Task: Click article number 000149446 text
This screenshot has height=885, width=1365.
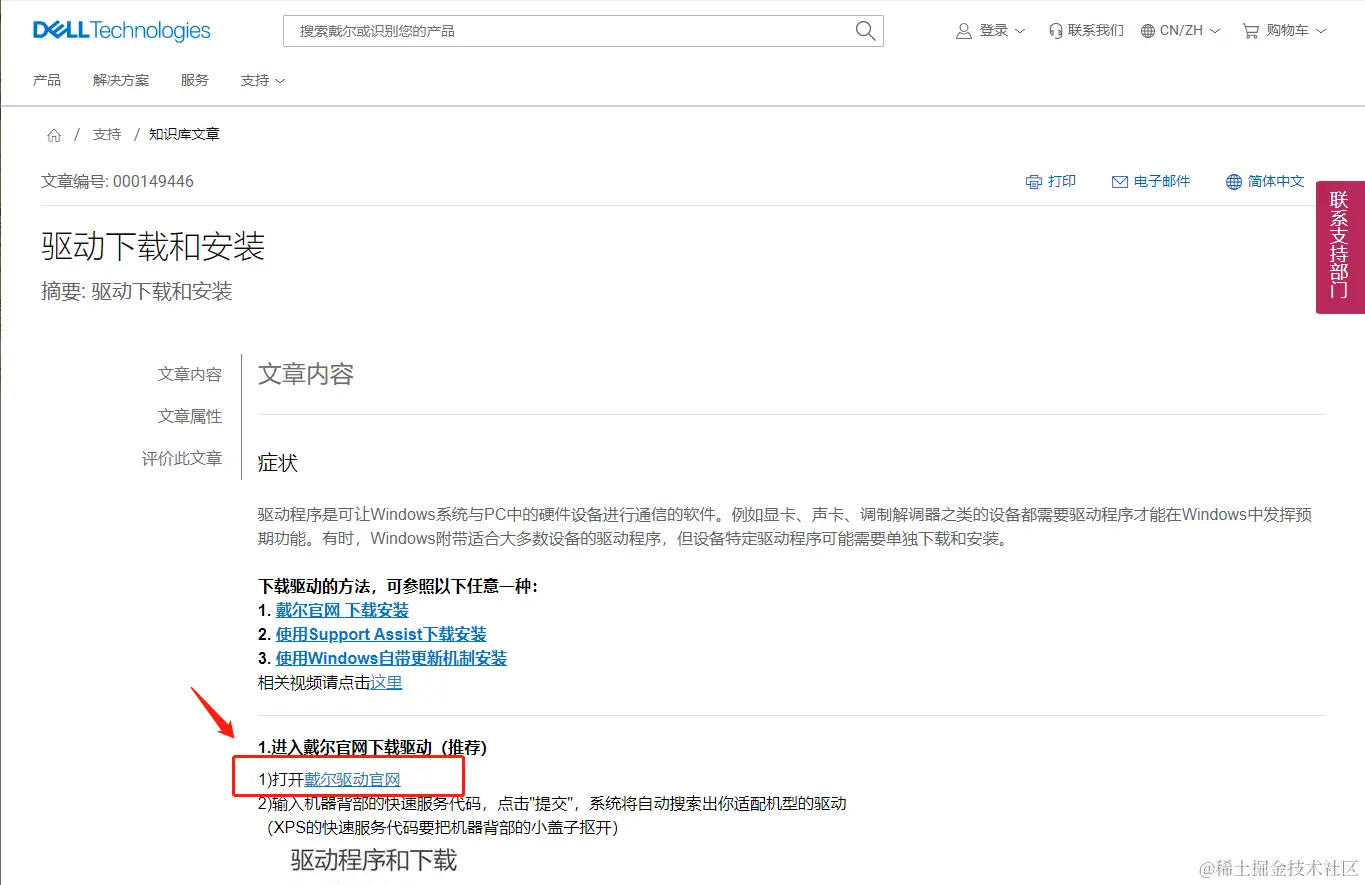Action: 153,182
